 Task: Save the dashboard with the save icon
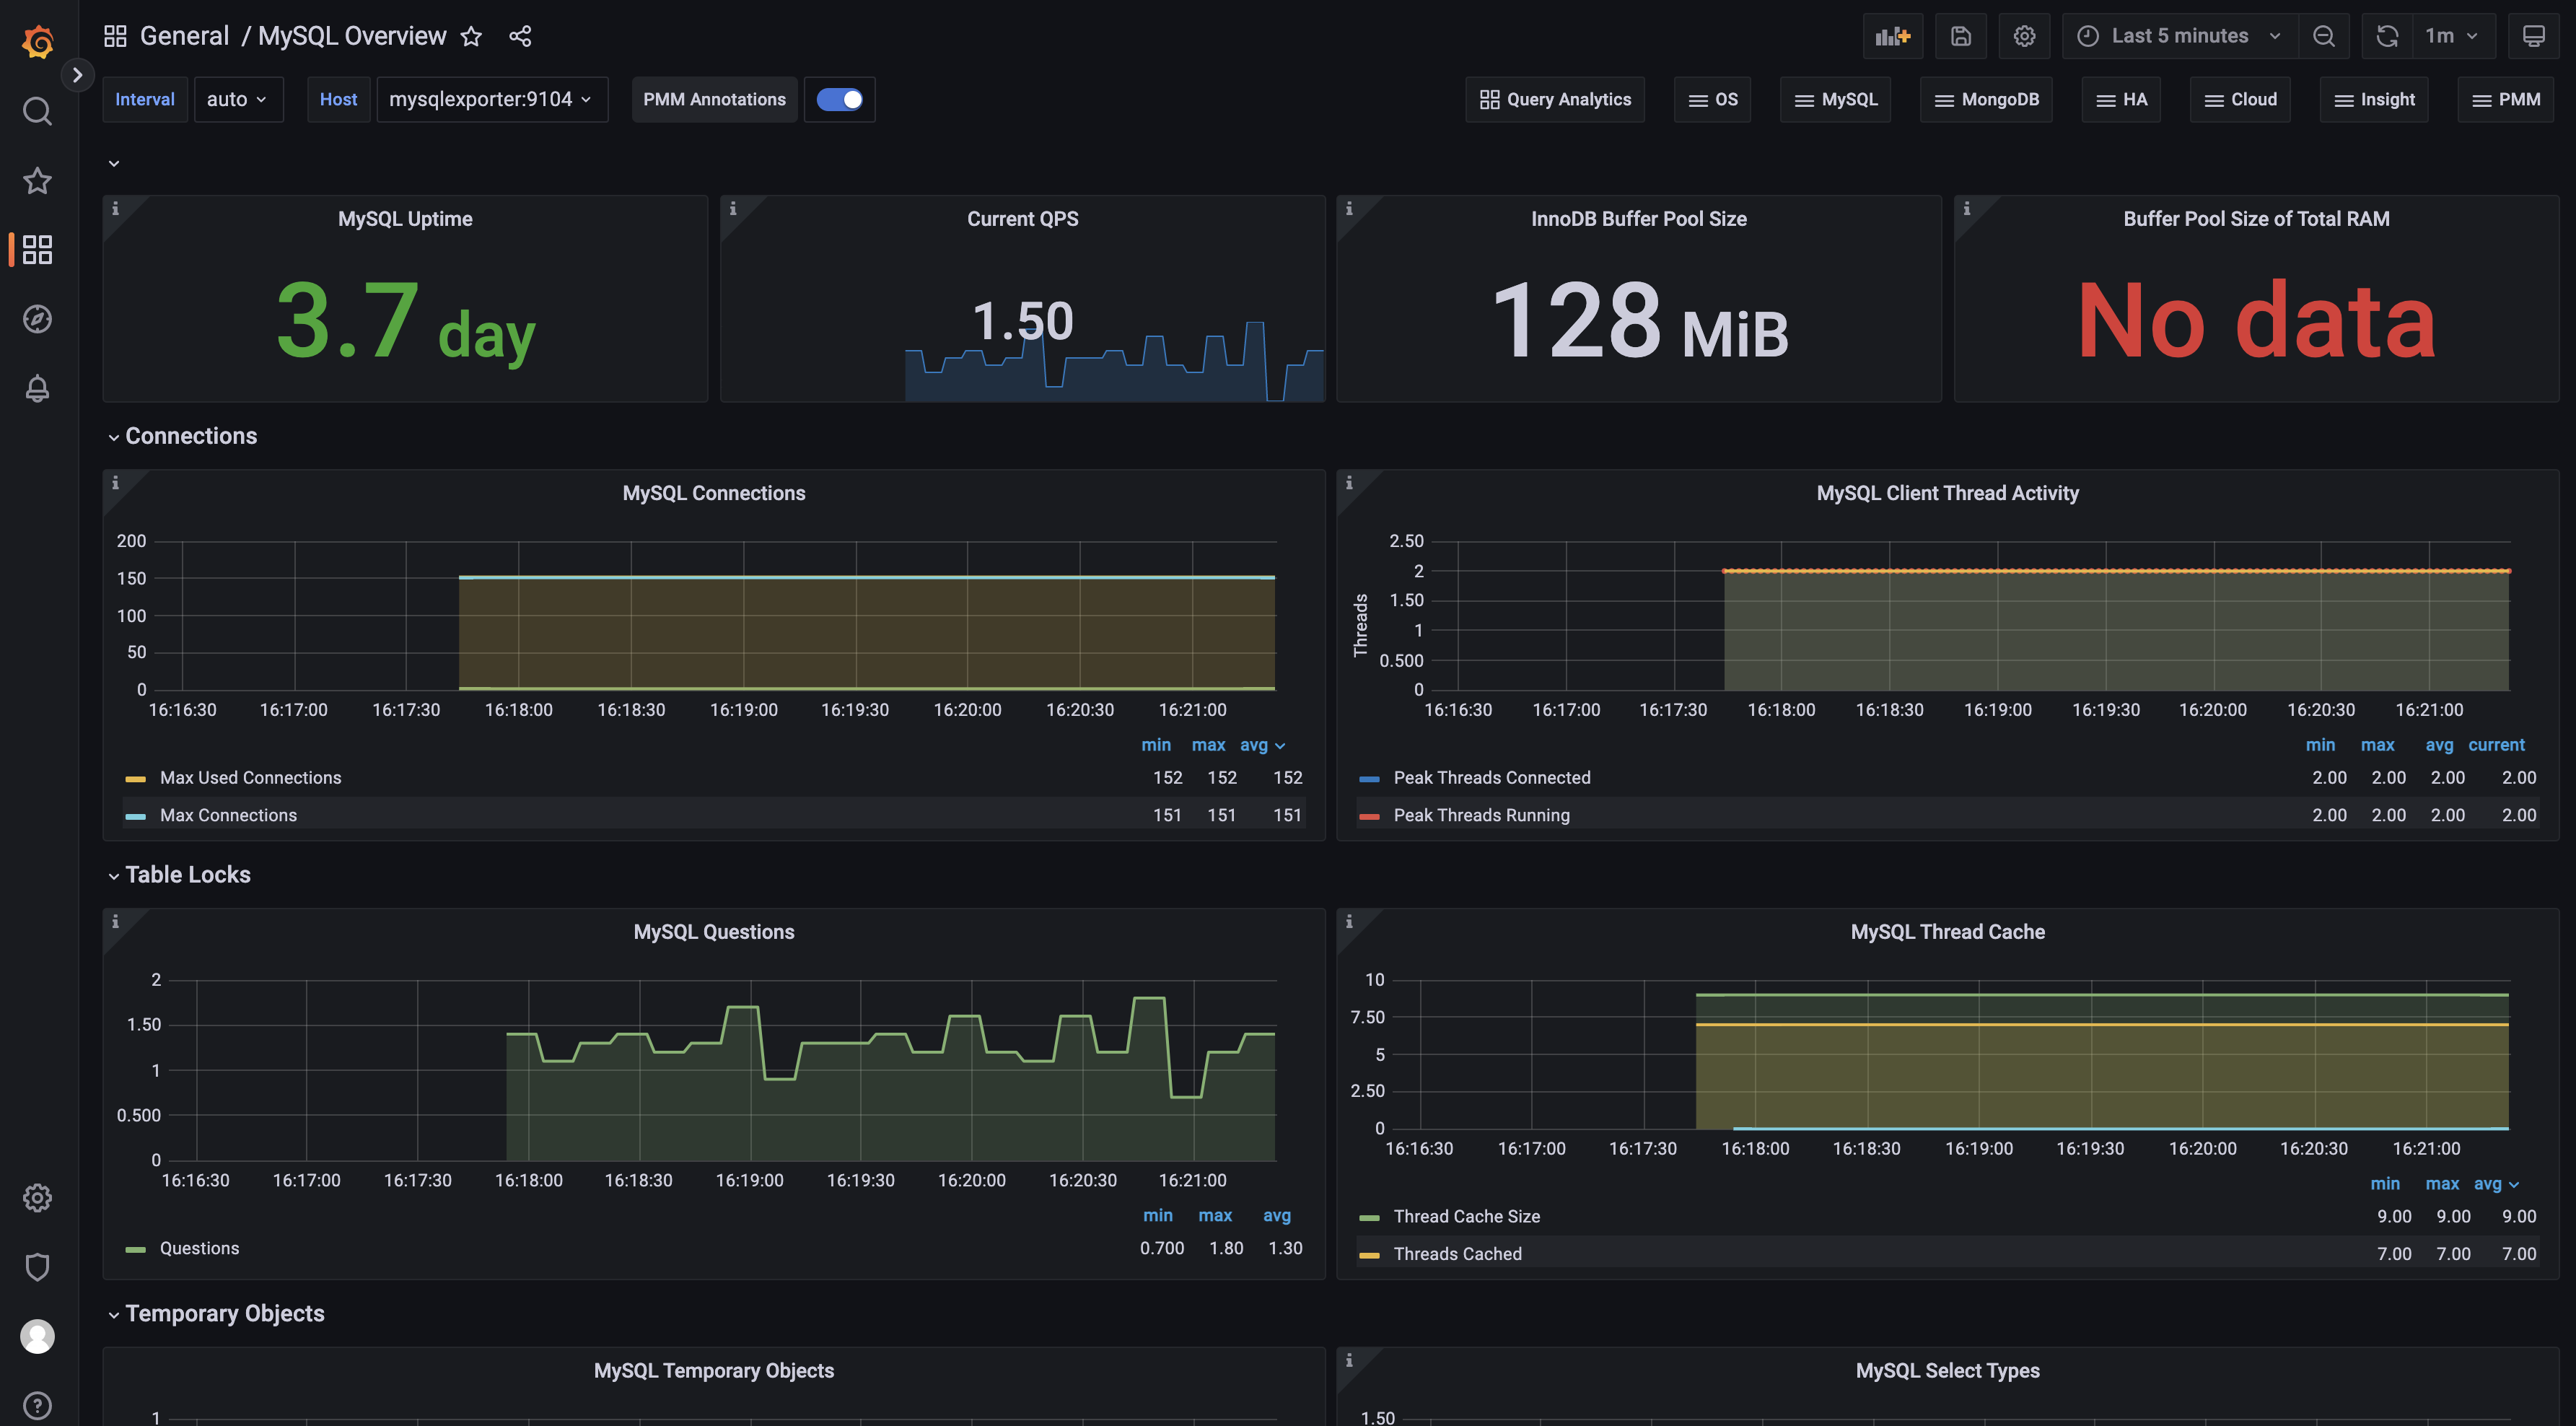[x=1960, y=36]
